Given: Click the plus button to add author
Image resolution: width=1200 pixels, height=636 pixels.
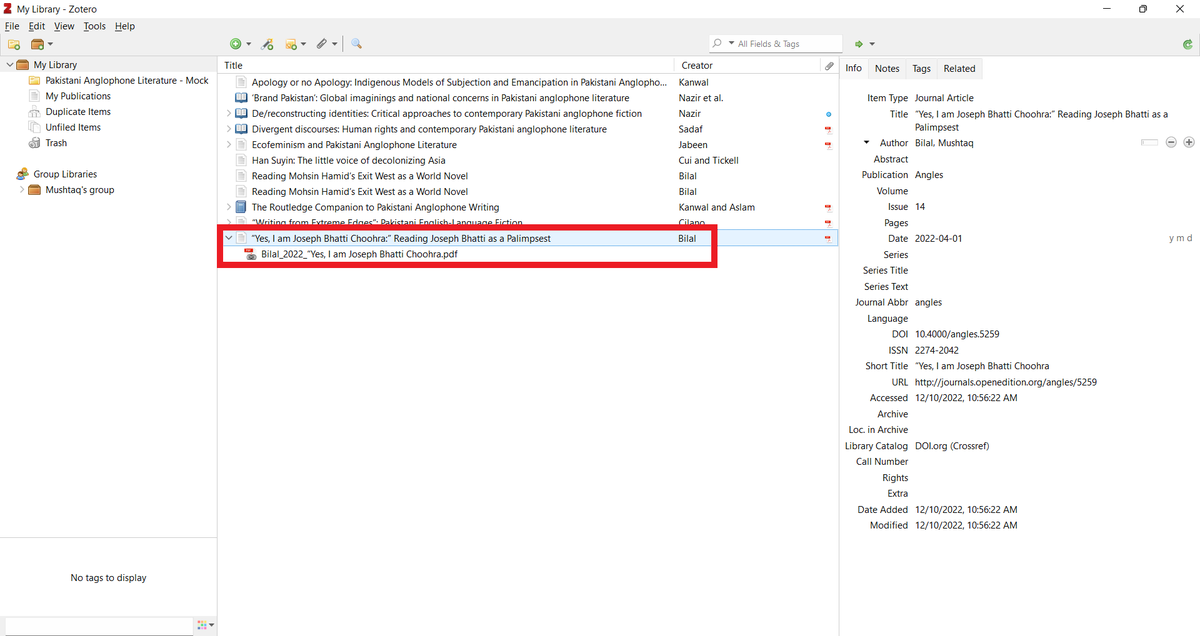Looking at the screenshot, I should (1188, 143).
